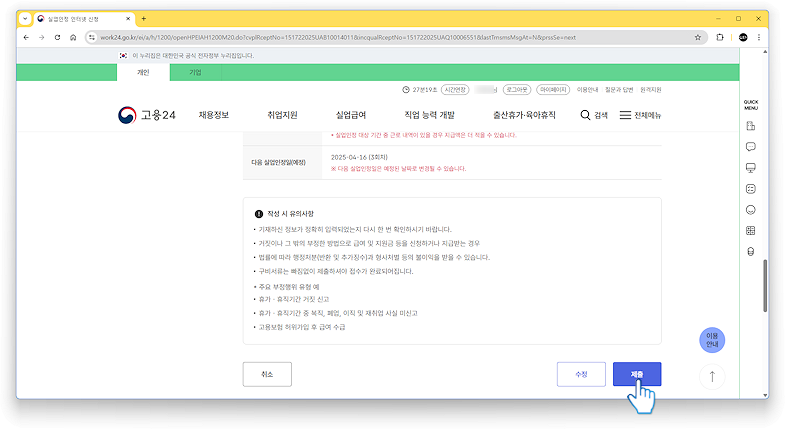Screen dimensions: 785x429
Task: Submit with the 제출 button
Action: (637, 374)
